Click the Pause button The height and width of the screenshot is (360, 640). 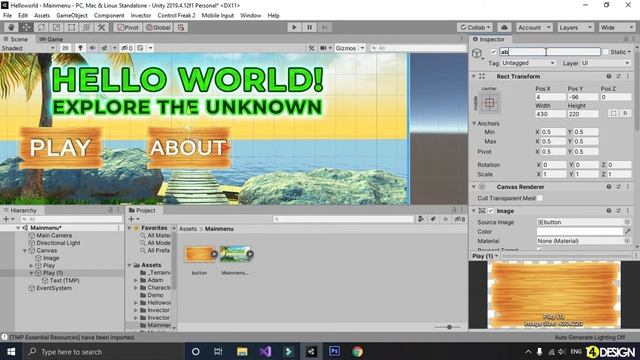coord(309,27)
